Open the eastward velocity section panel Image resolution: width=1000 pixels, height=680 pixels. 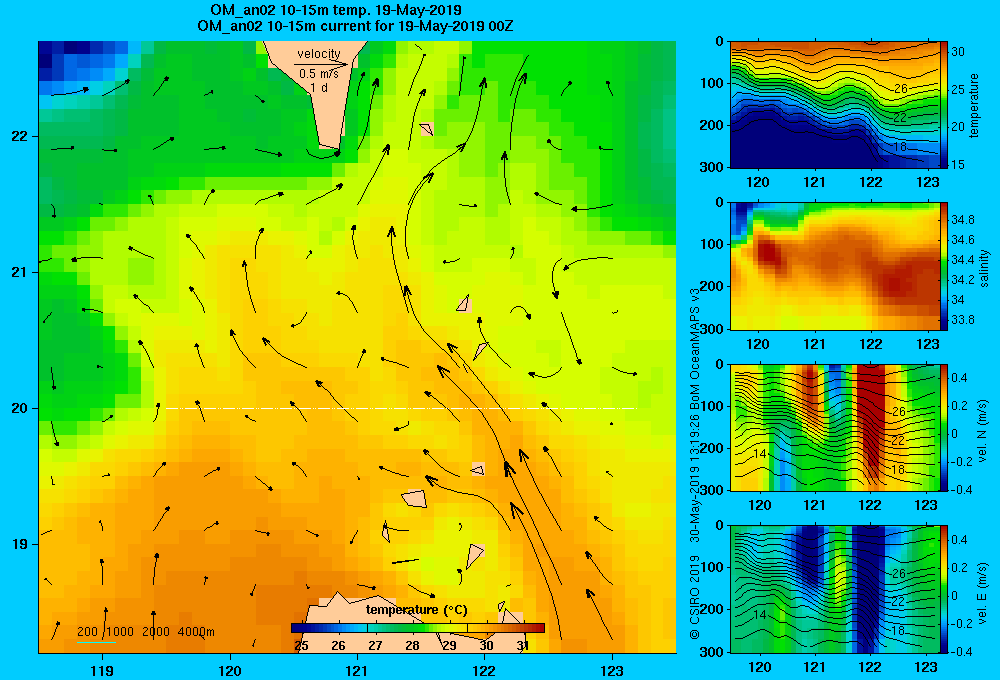[x=835, y=589]
